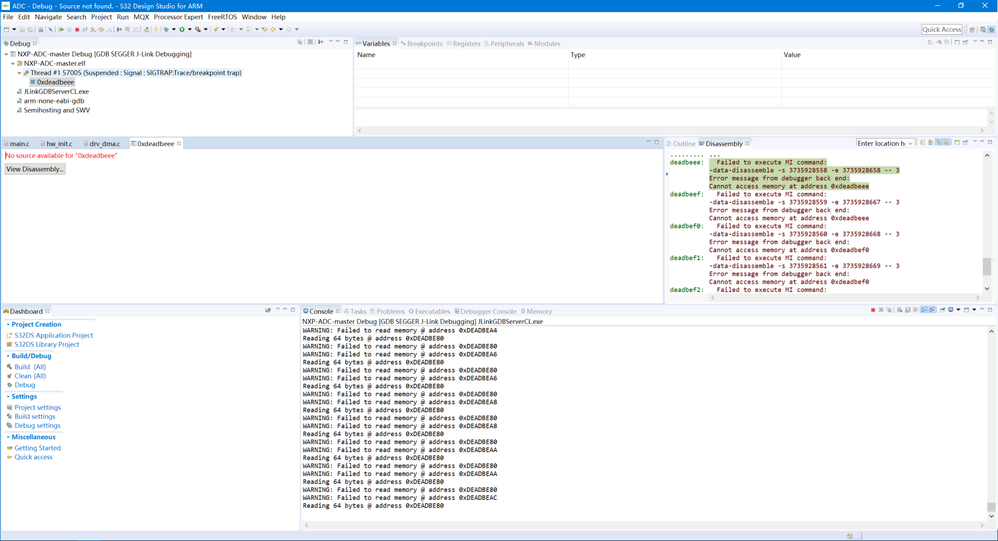Open Disassembly view menu triangle

[975, 141]
